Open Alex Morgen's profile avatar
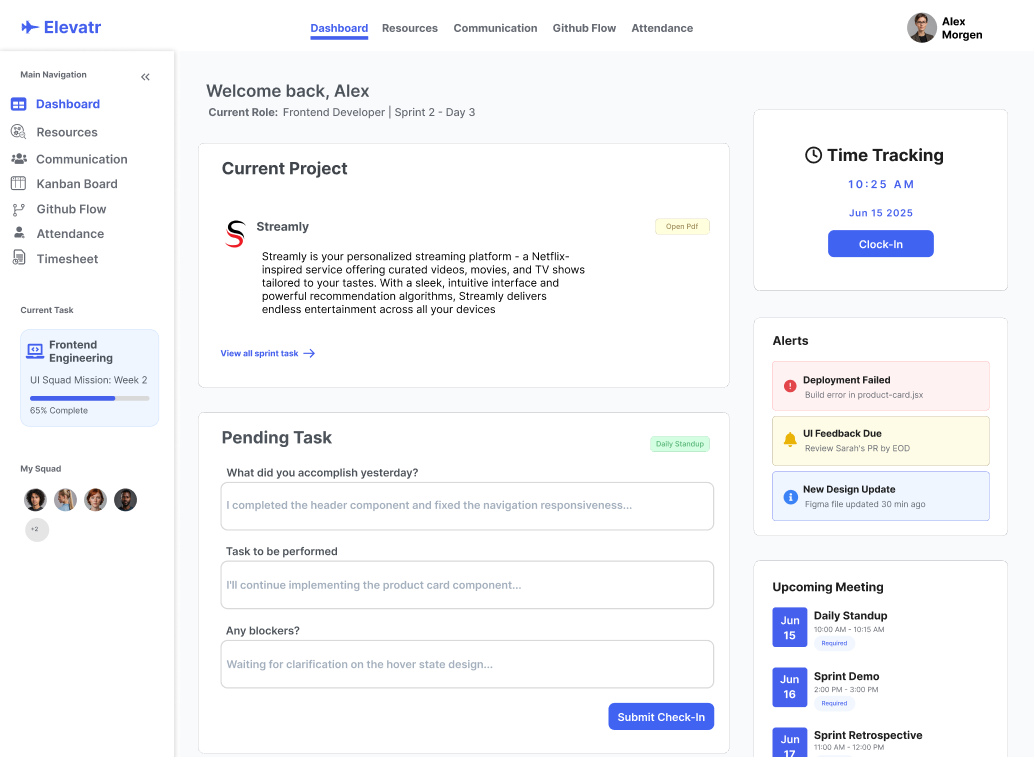Screen dimensions: 1034x757 (x=922, y=28)
